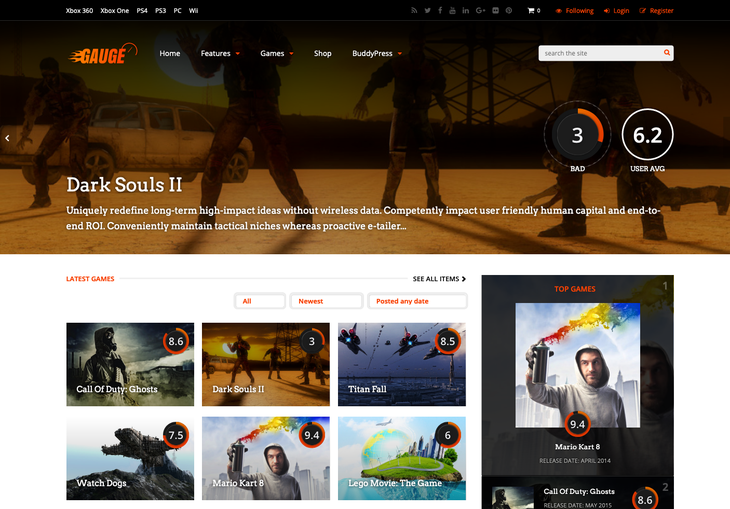Open the Titan Fall thumbnail

pos(402,364)
